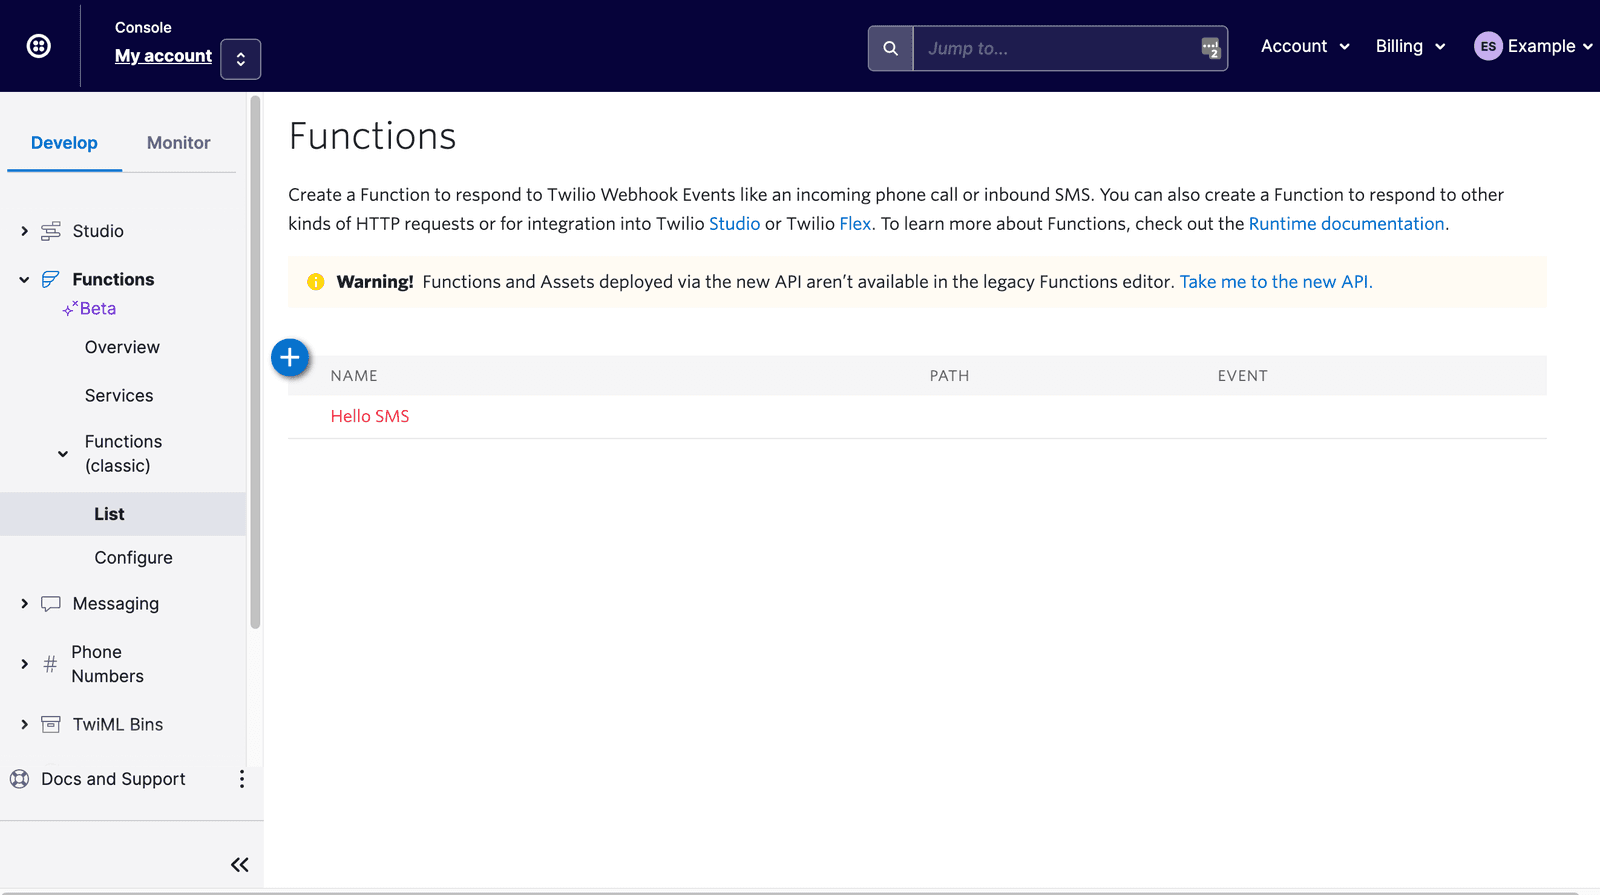Expand the Studio section chevron
1600x895 pixels.
pyautogui.click(x=24, y=231)
